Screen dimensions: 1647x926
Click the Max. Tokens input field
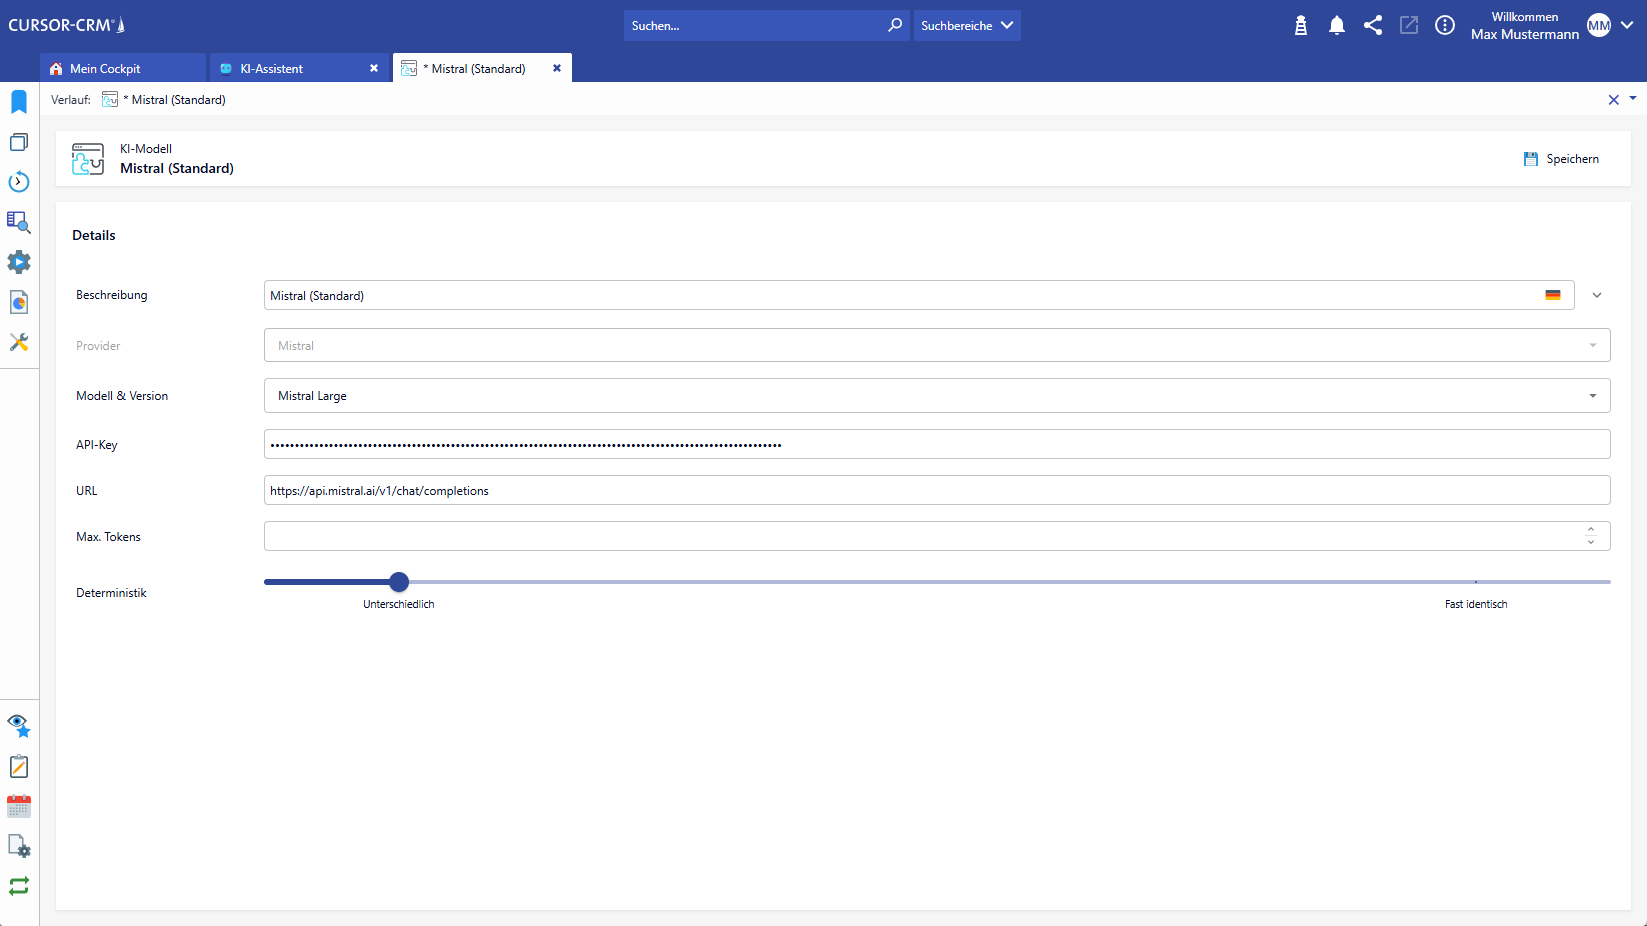click(920, 537)
